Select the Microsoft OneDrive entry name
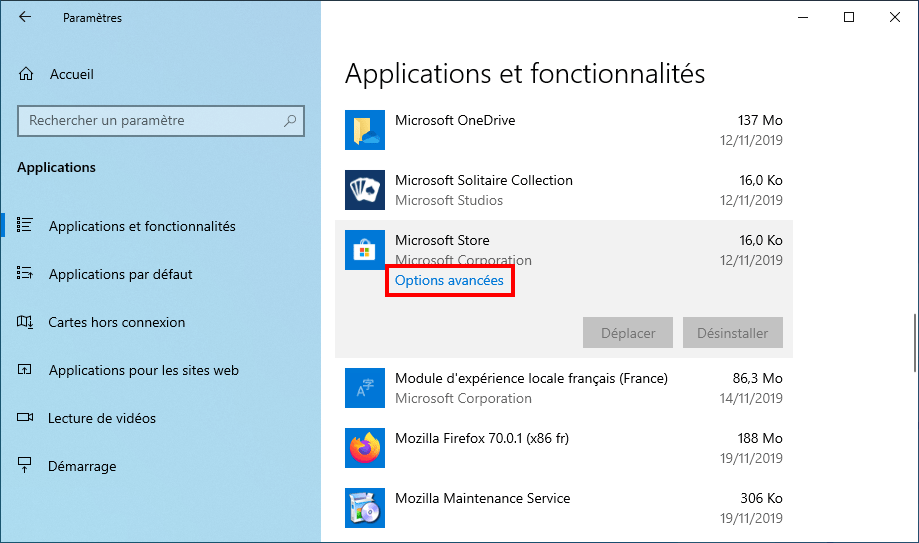 (455, 120)
